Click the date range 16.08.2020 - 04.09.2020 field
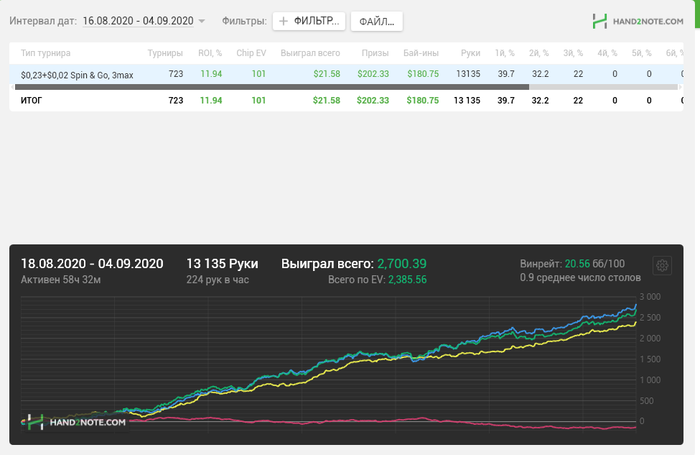 [138, 21]
